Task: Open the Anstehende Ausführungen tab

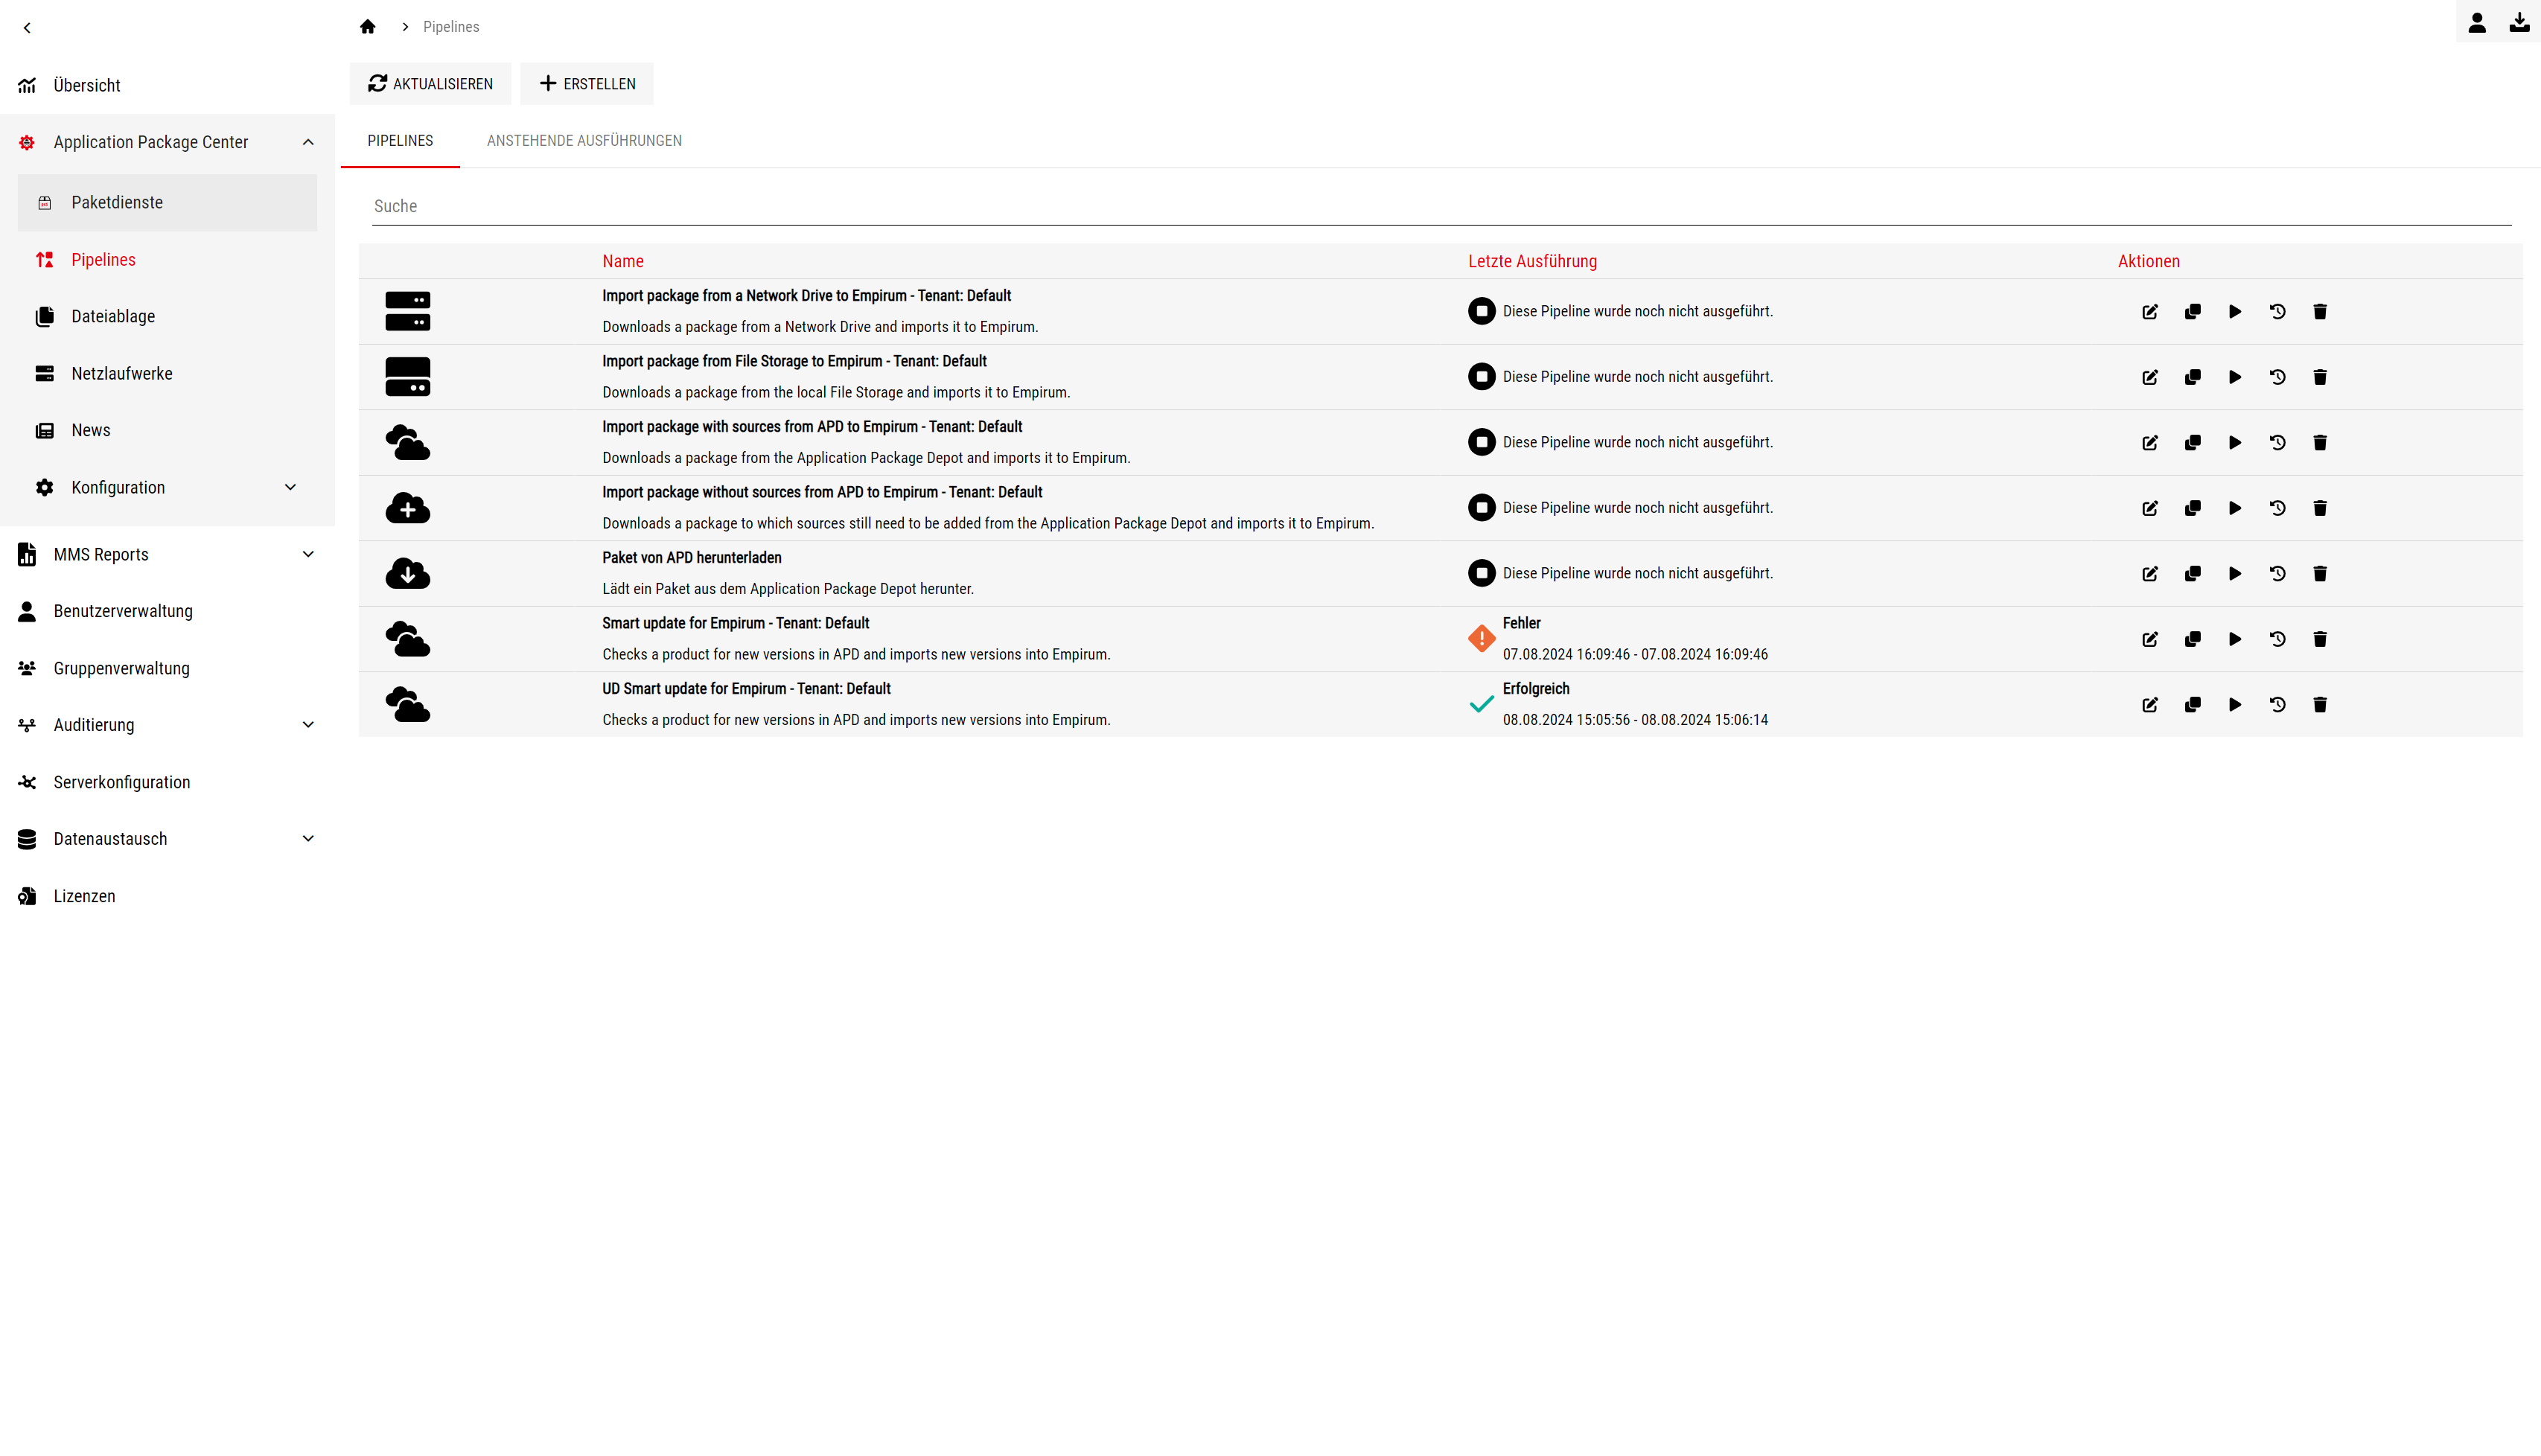Action: click(x=584, y=141)
